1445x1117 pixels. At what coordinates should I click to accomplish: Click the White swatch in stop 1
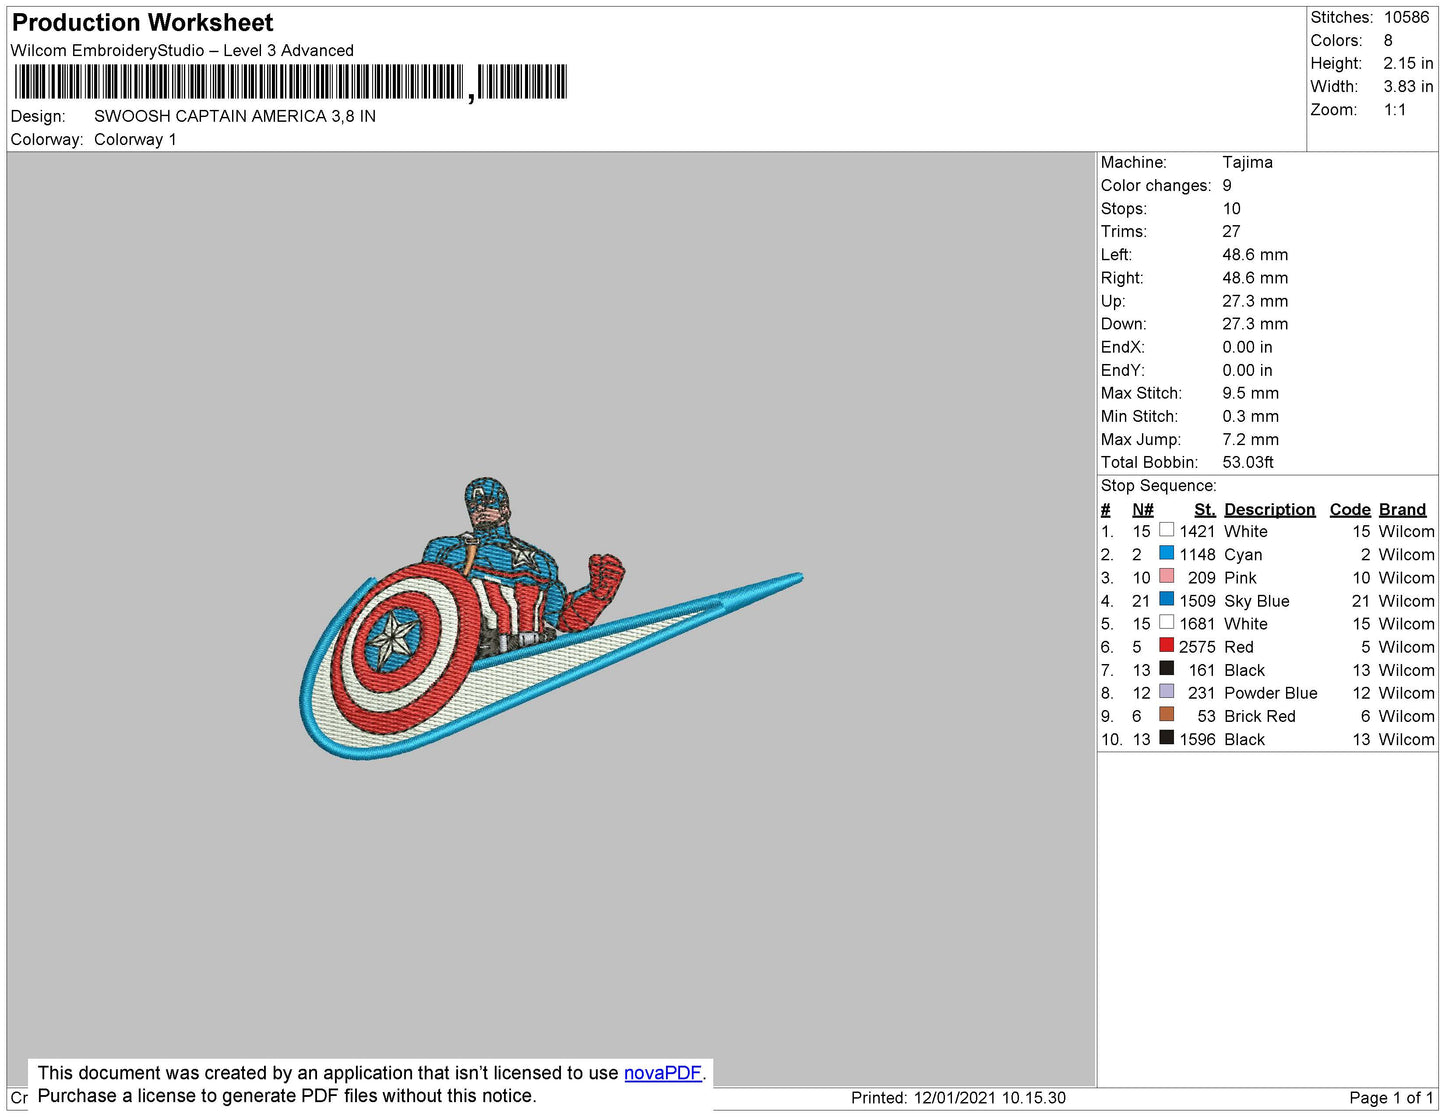click(x=1166, y=530)
